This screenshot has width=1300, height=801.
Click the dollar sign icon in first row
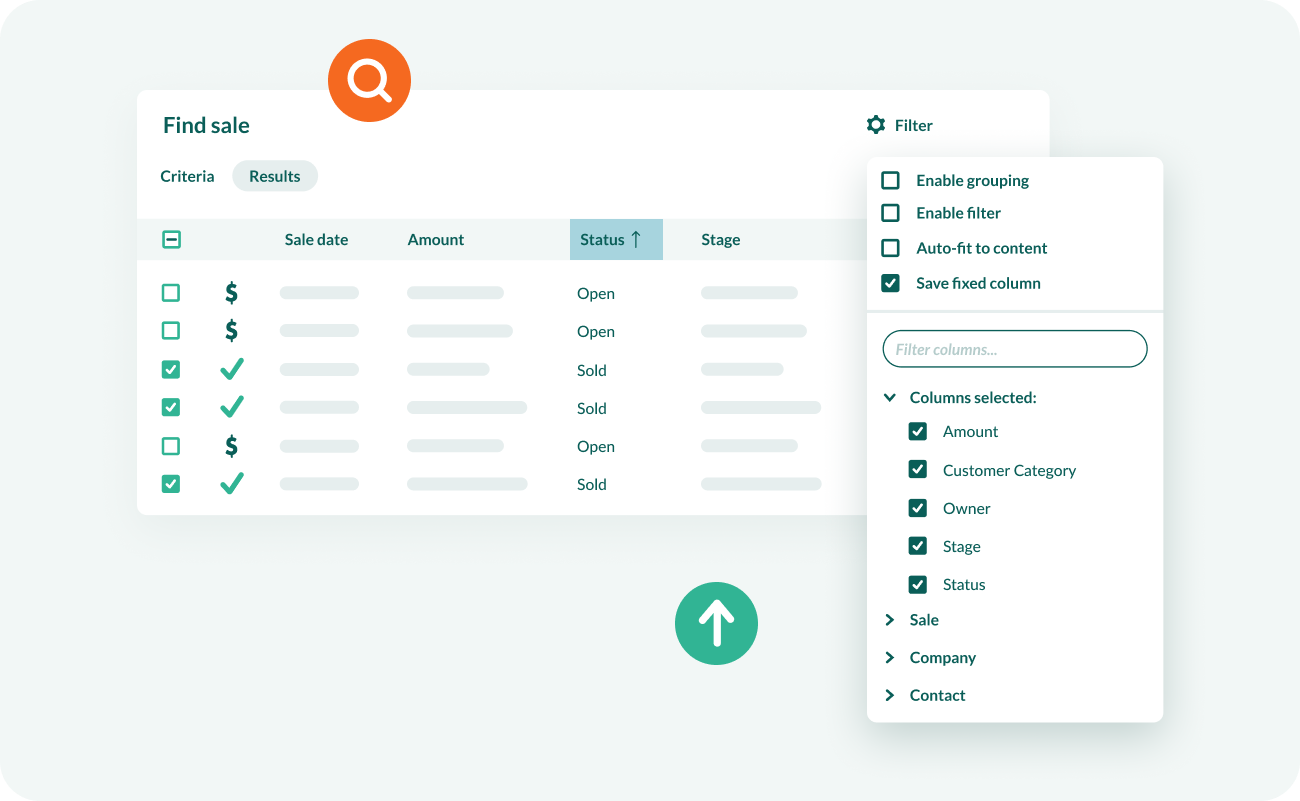(231, 293)
